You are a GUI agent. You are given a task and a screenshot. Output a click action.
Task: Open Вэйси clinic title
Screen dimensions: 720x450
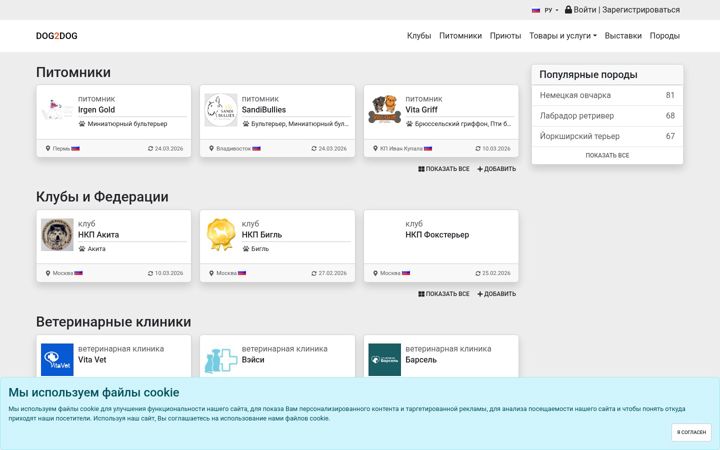pos(253,360)
